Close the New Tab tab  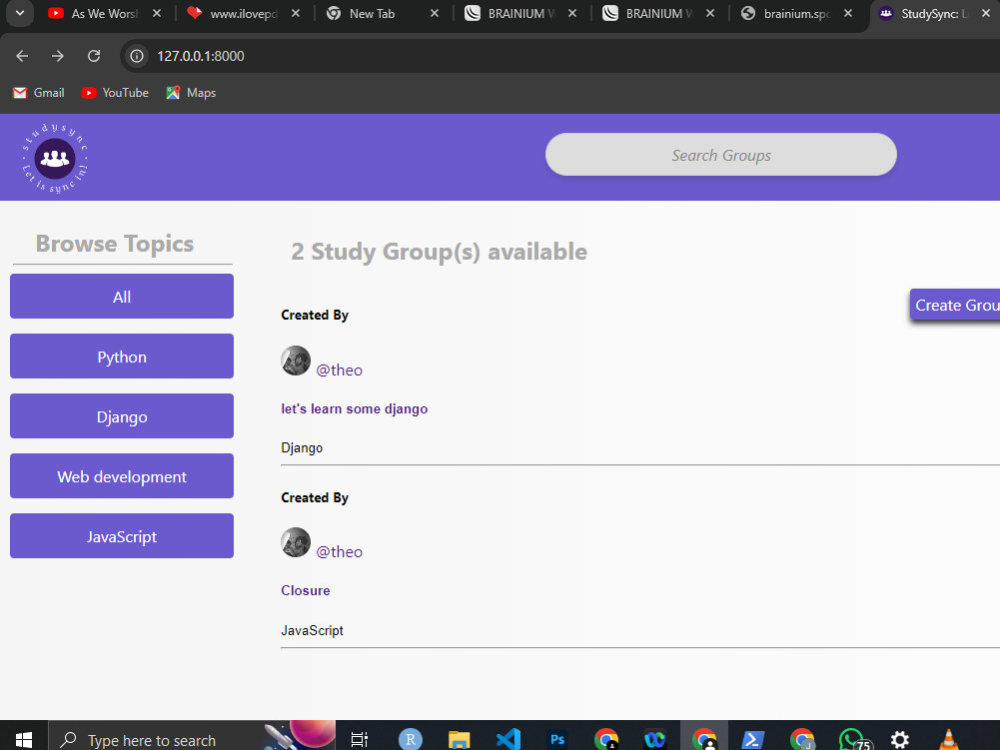[x=434, y=13]
